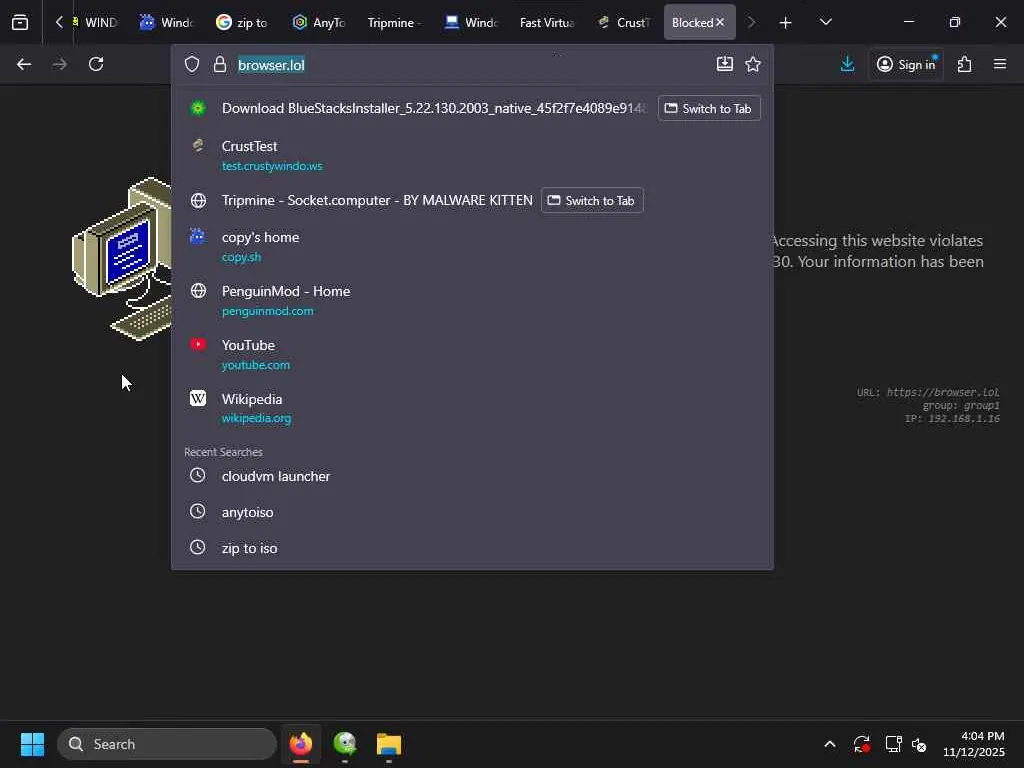Screen dimensions: 1024x768
Task: Open the downloads panel arrow
Action: [847, 64]
